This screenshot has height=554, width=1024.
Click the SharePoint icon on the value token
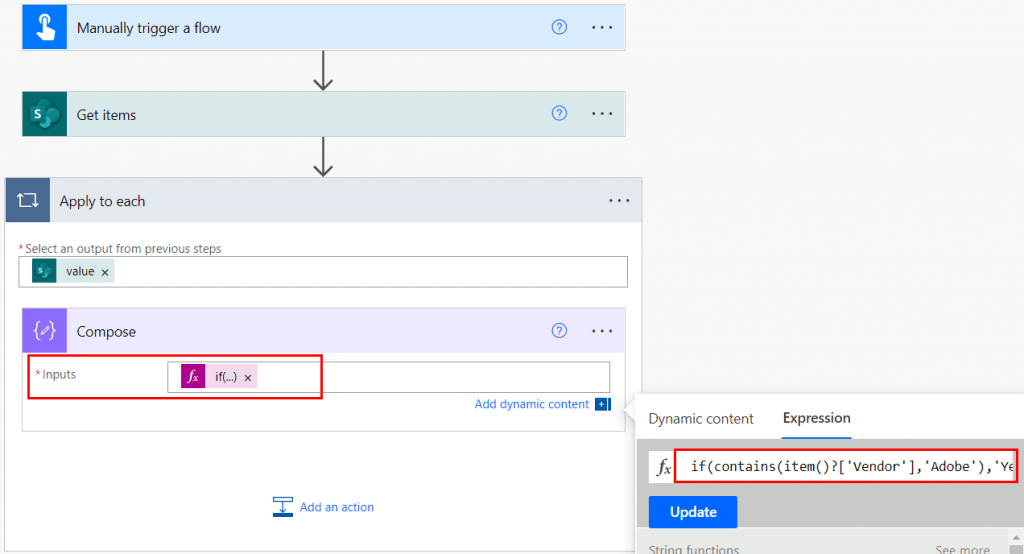[44, 271]
